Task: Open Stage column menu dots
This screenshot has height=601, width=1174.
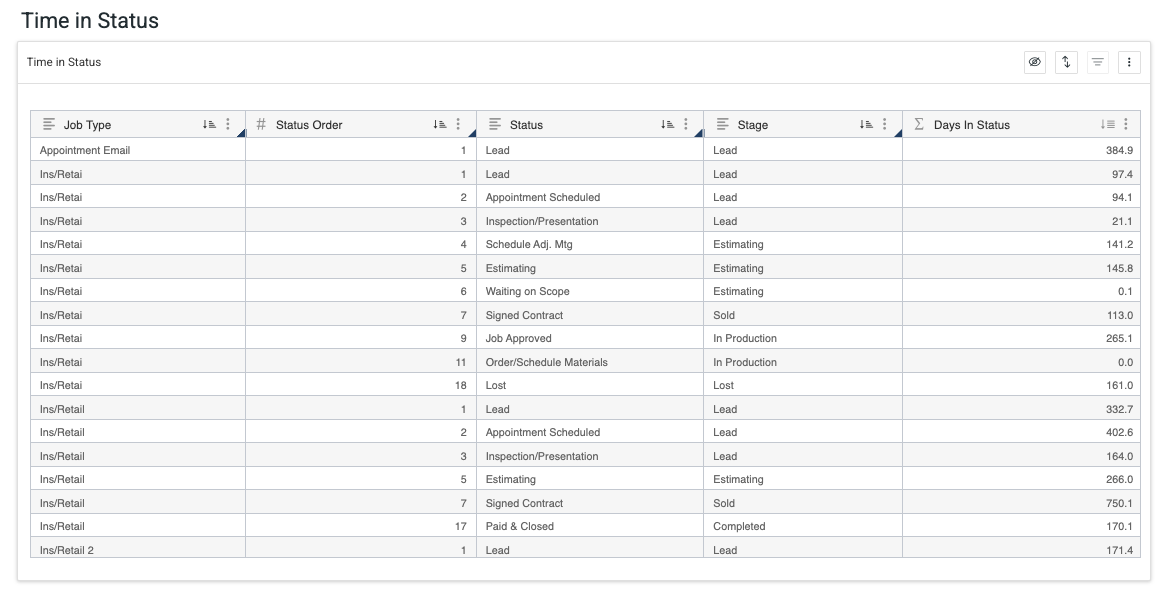Action: 884,124
